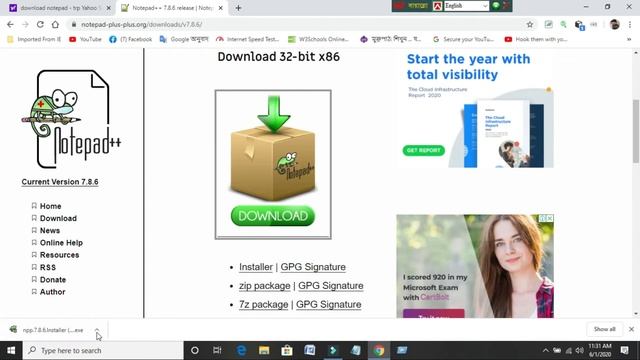Open the GPG Signature link next to 7z package

(x=329, y=304)
